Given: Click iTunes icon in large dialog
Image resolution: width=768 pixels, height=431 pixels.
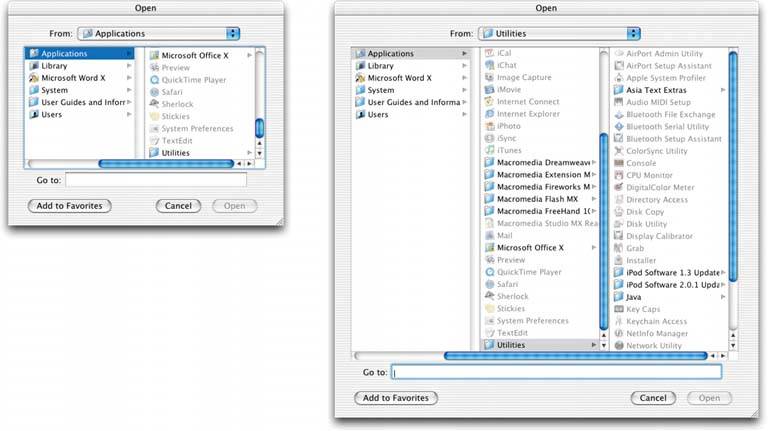Looking at the screenshot, I should tap(489, 150).
